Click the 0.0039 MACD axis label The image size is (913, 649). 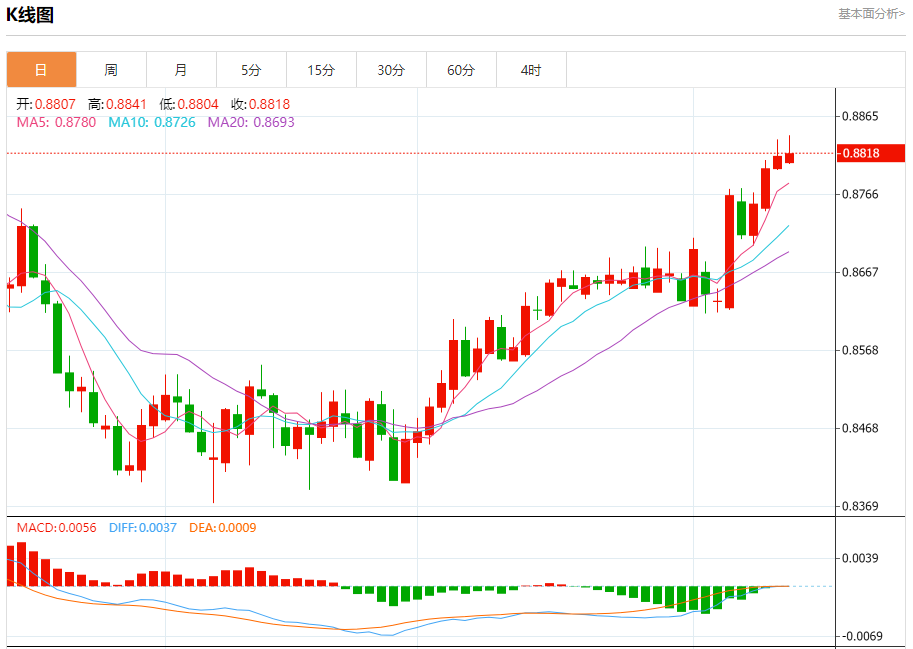[860, 558]
